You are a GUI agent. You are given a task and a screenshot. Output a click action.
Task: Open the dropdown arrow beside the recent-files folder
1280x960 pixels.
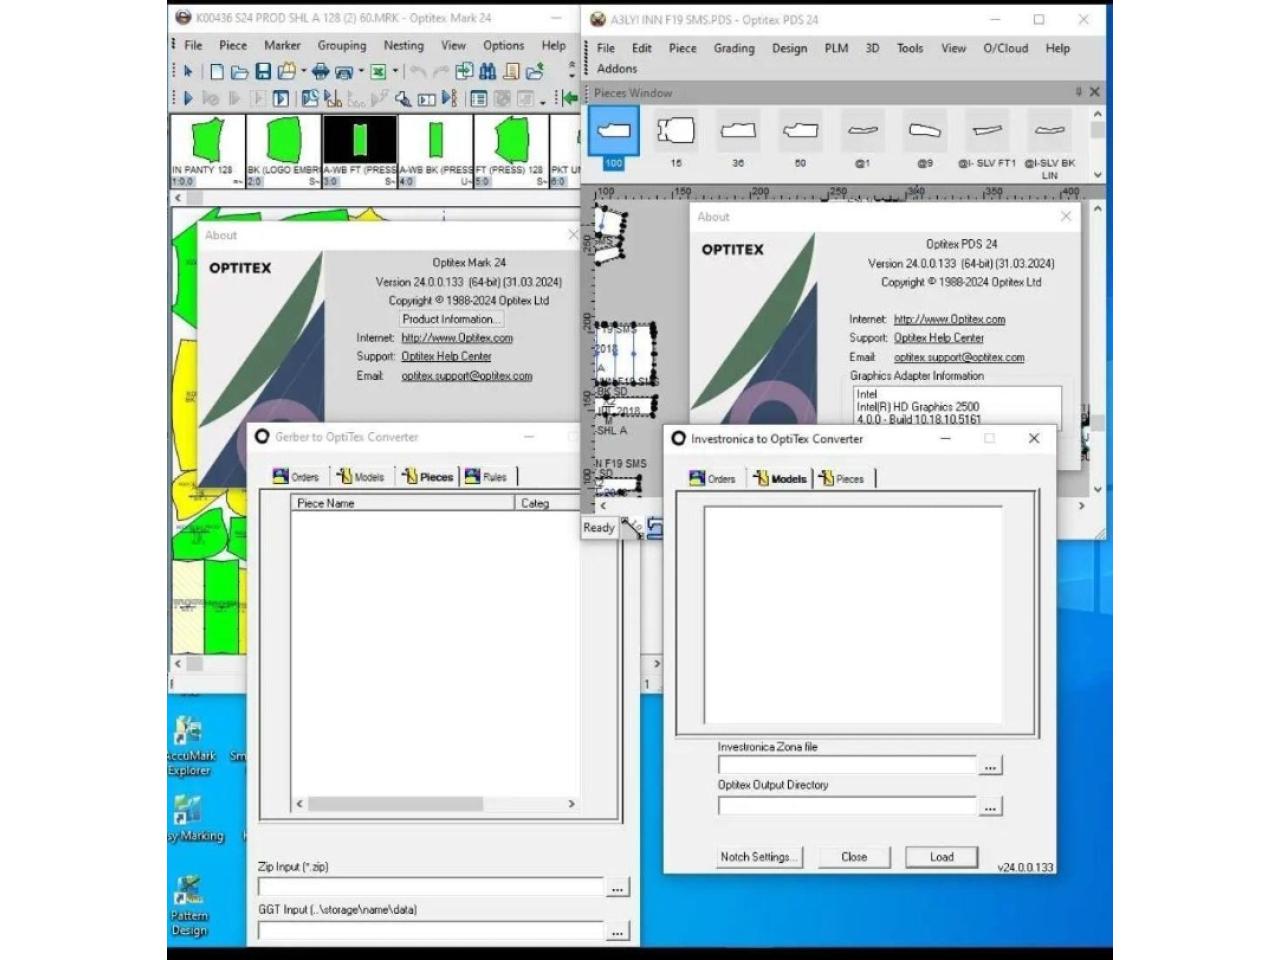(x=304, y=72)
